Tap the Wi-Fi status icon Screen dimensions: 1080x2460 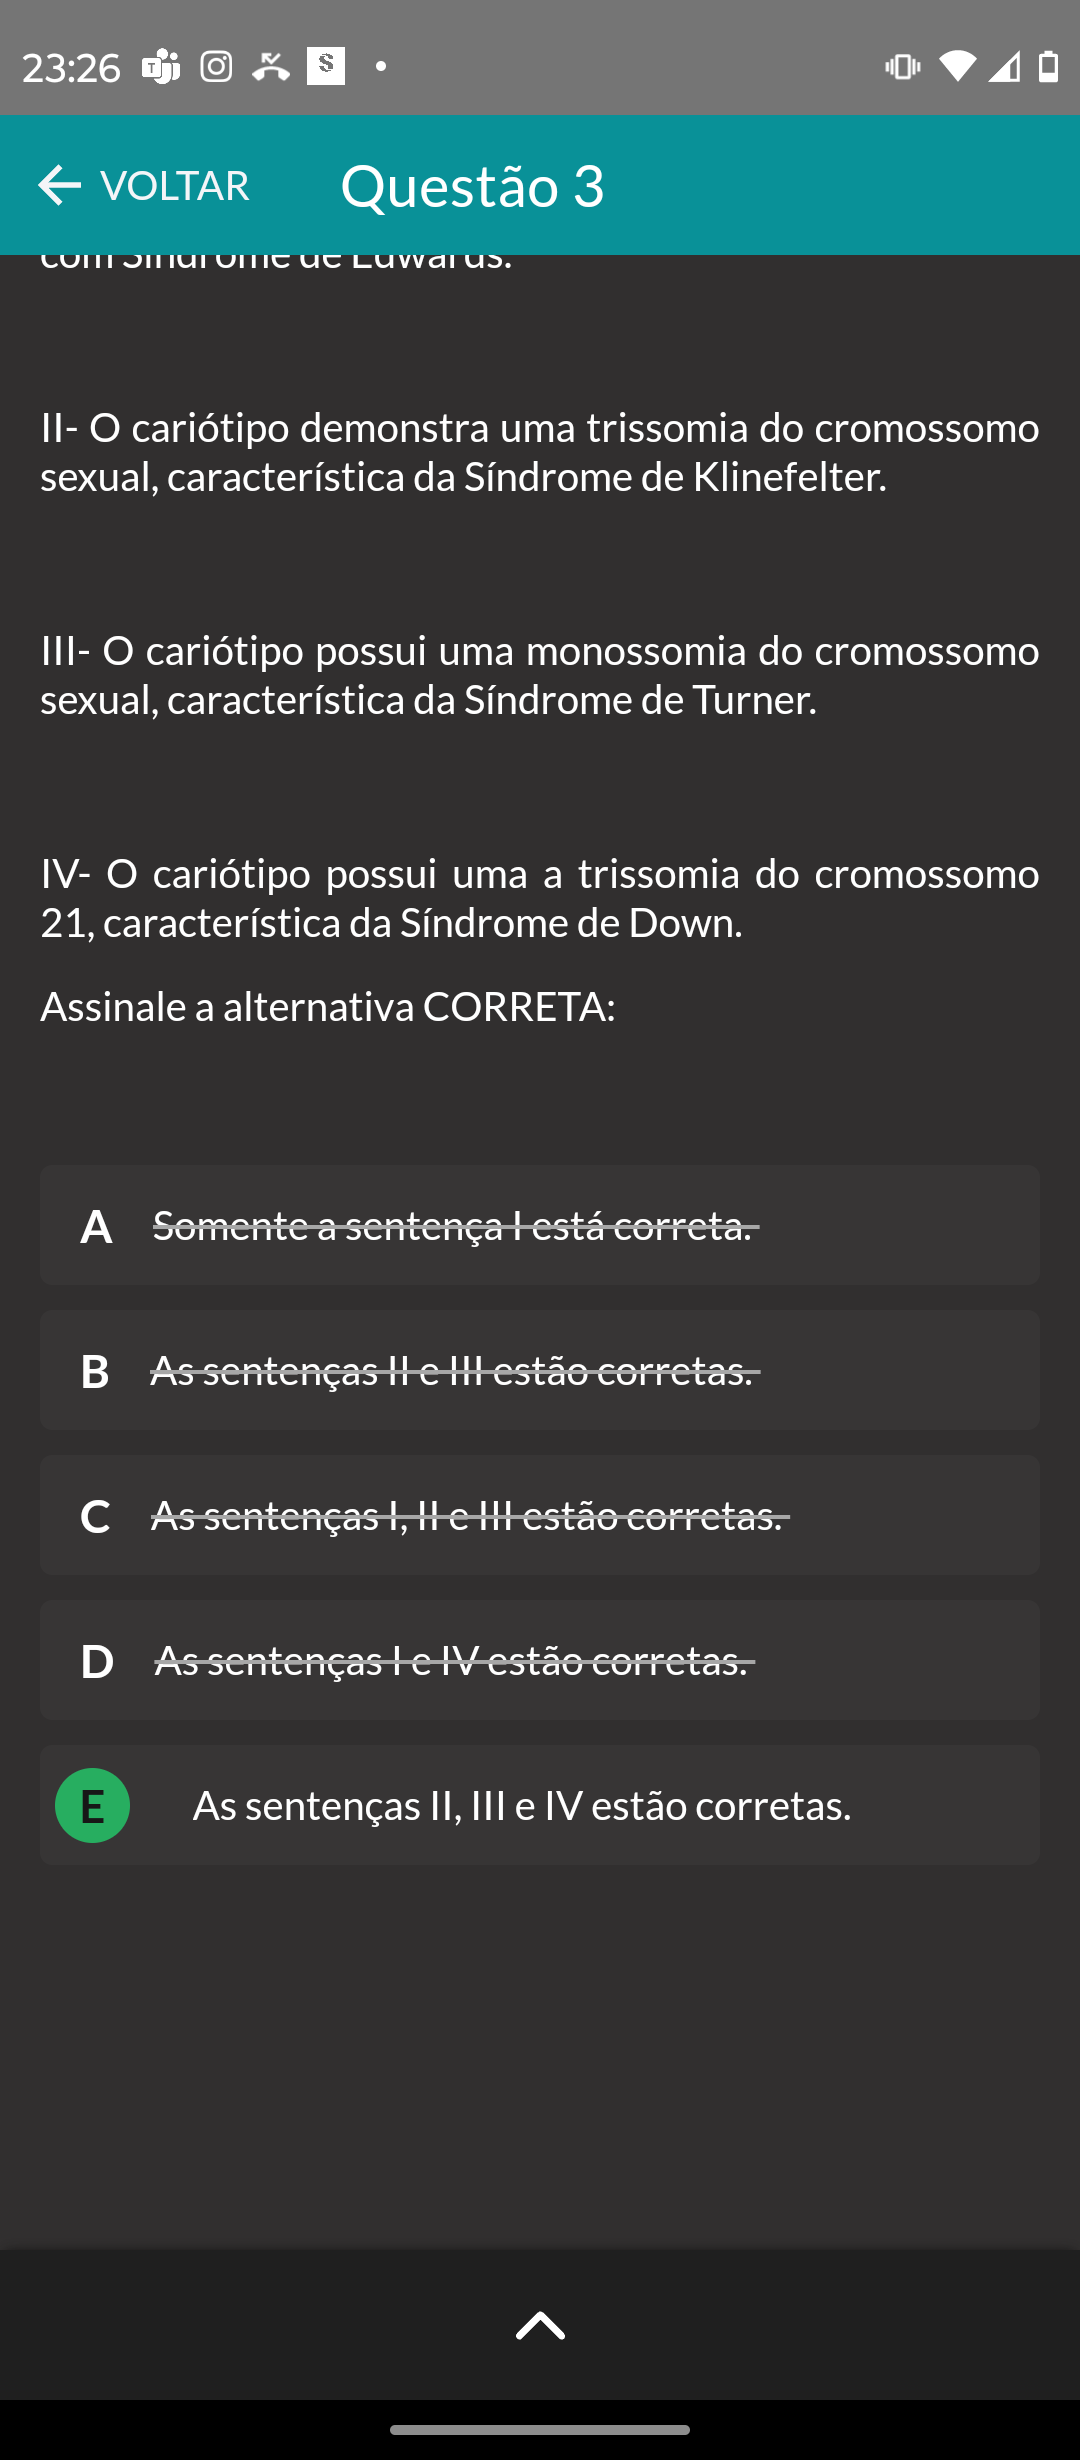pos(956,67)
